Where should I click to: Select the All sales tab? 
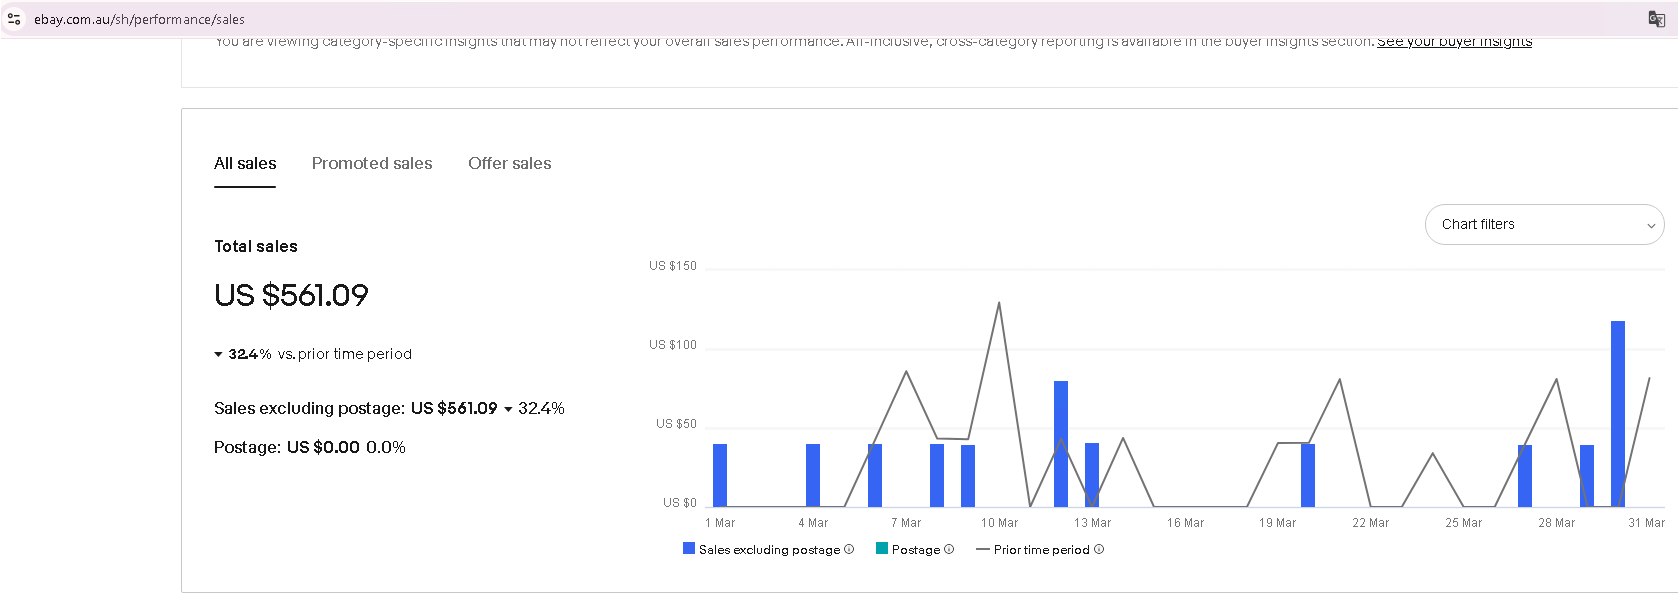tap(245, 163)
